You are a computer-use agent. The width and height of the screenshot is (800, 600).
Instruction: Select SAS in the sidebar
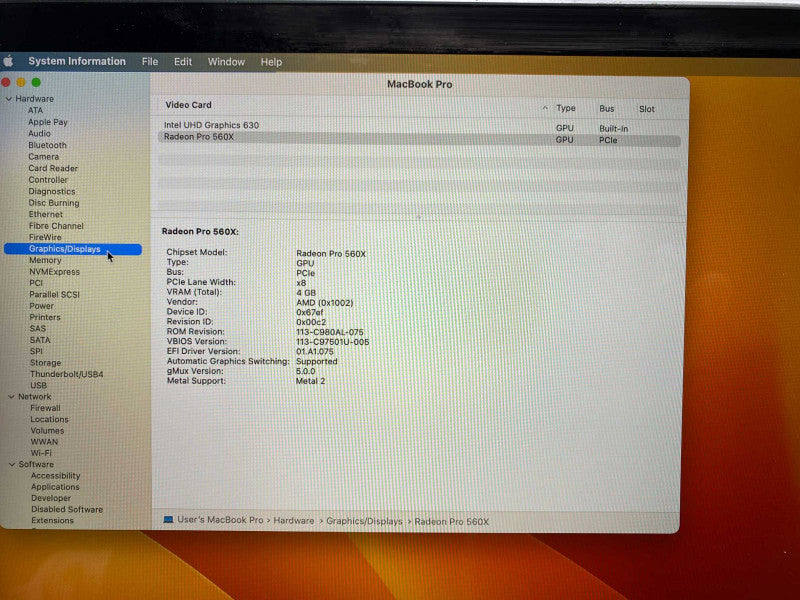pos(38,329)
